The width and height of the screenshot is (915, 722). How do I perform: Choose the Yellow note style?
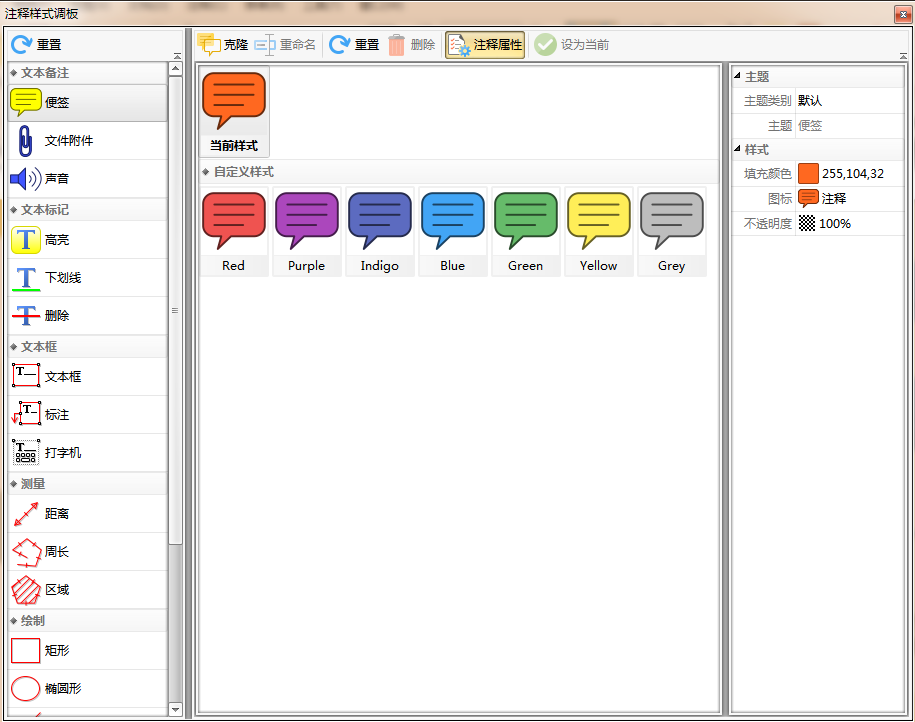coord(599,232)
